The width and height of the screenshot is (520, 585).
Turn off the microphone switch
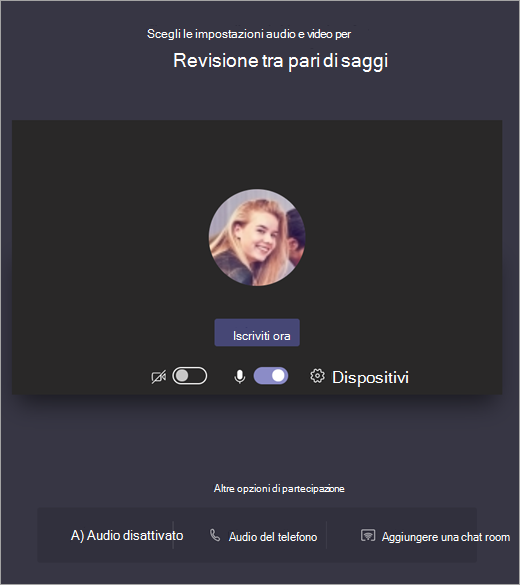(271, 376)
